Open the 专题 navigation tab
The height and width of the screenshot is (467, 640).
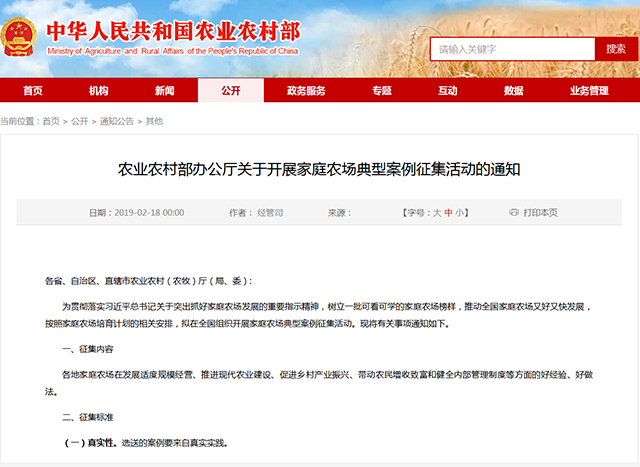pos(382,90)
